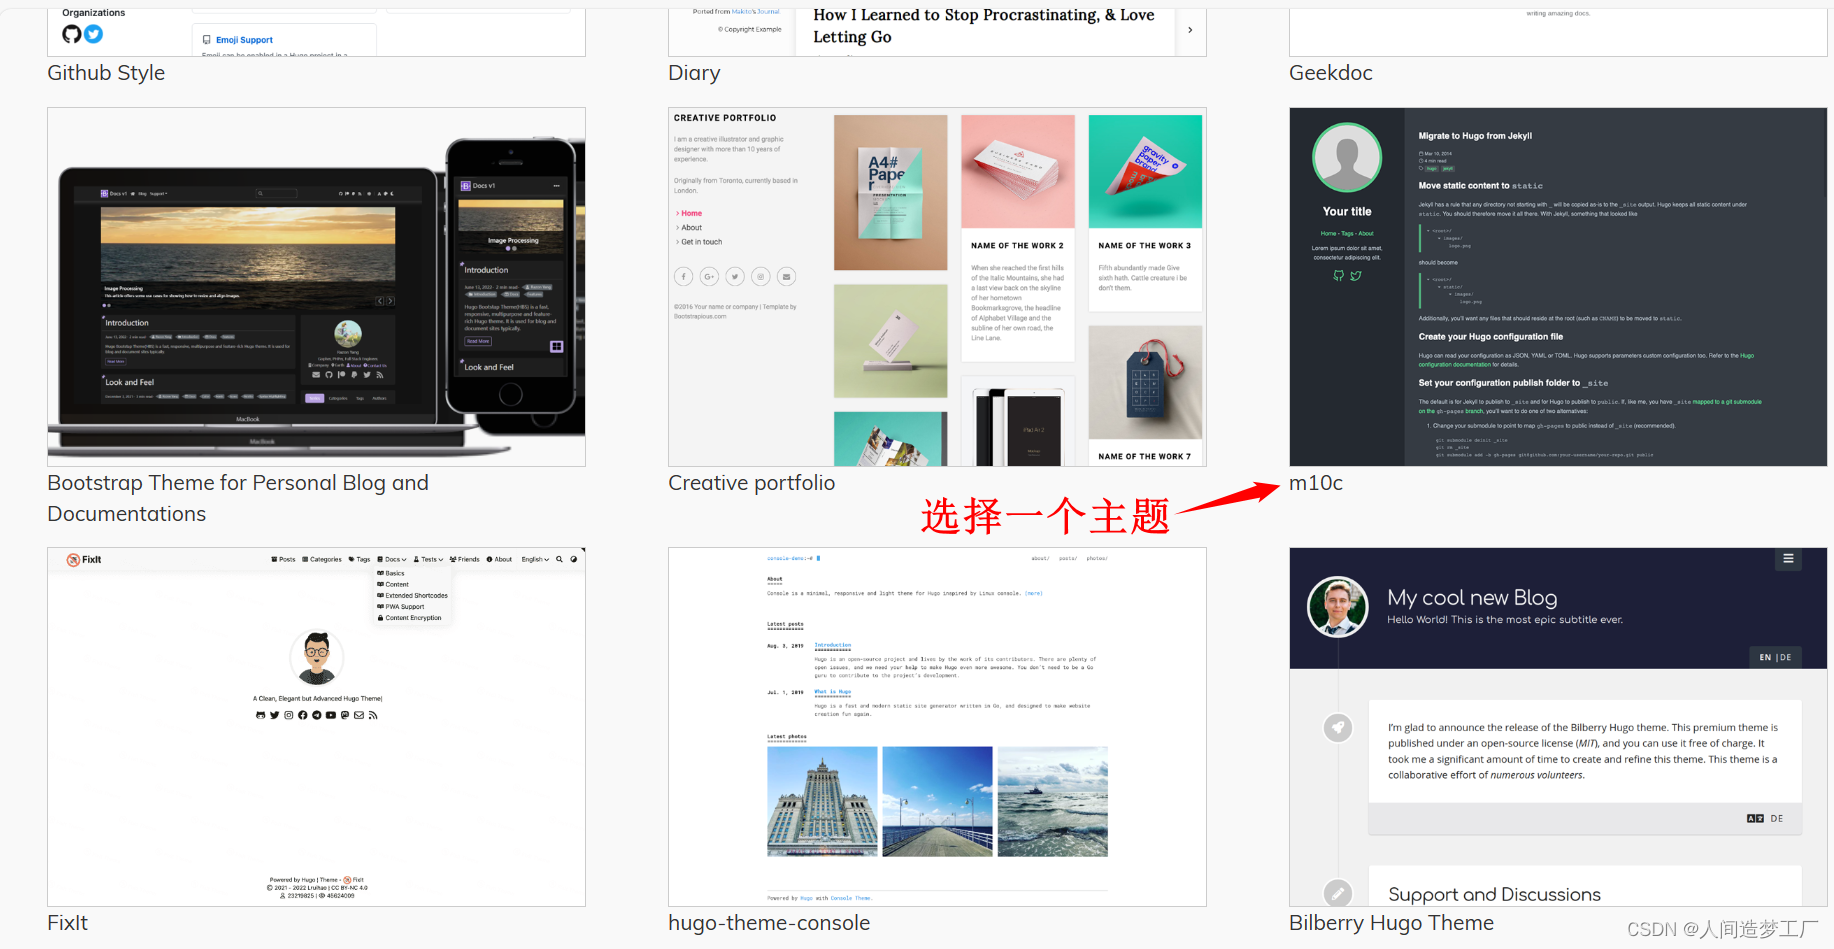Viewport: 1834px width, 949px height.
Task: Click RSS feed icon in FixIt socials
Action: 373,715
